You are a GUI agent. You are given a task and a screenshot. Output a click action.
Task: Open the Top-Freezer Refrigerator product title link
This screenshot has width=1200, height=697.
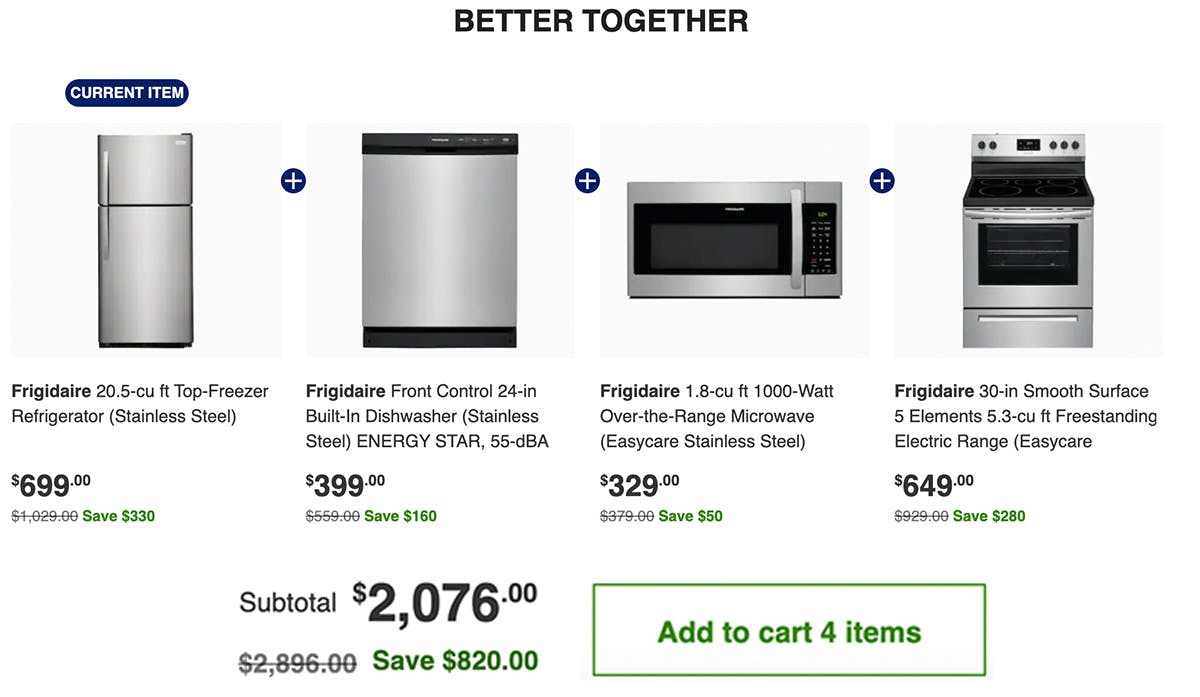140,403
